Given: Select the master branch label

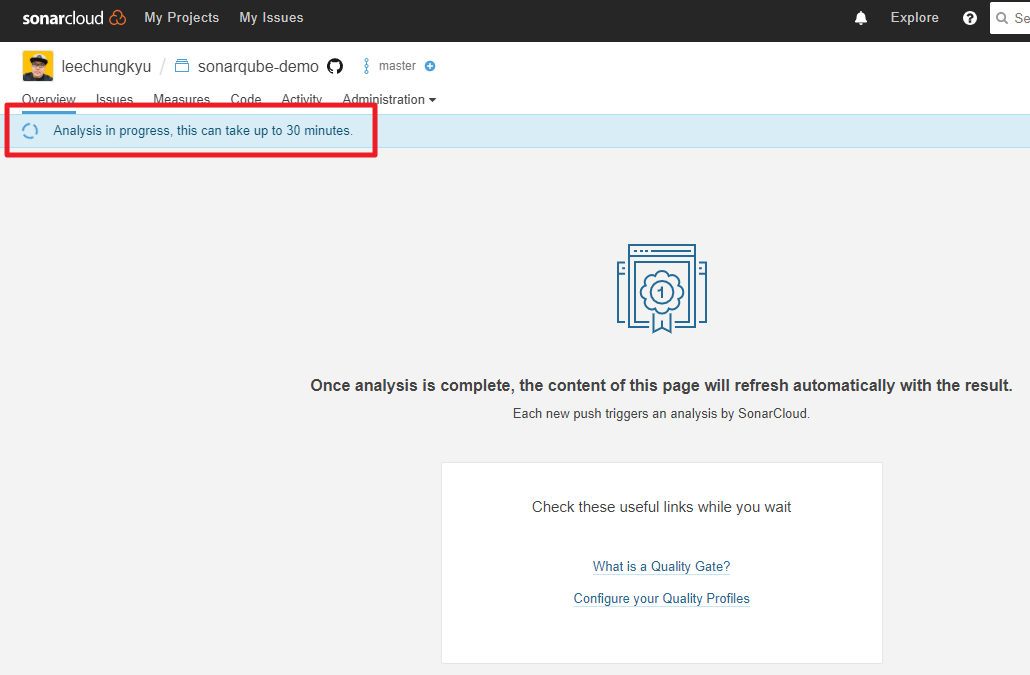Looking at the screenshot, I should pyautogui.click(x=397, y=66).
